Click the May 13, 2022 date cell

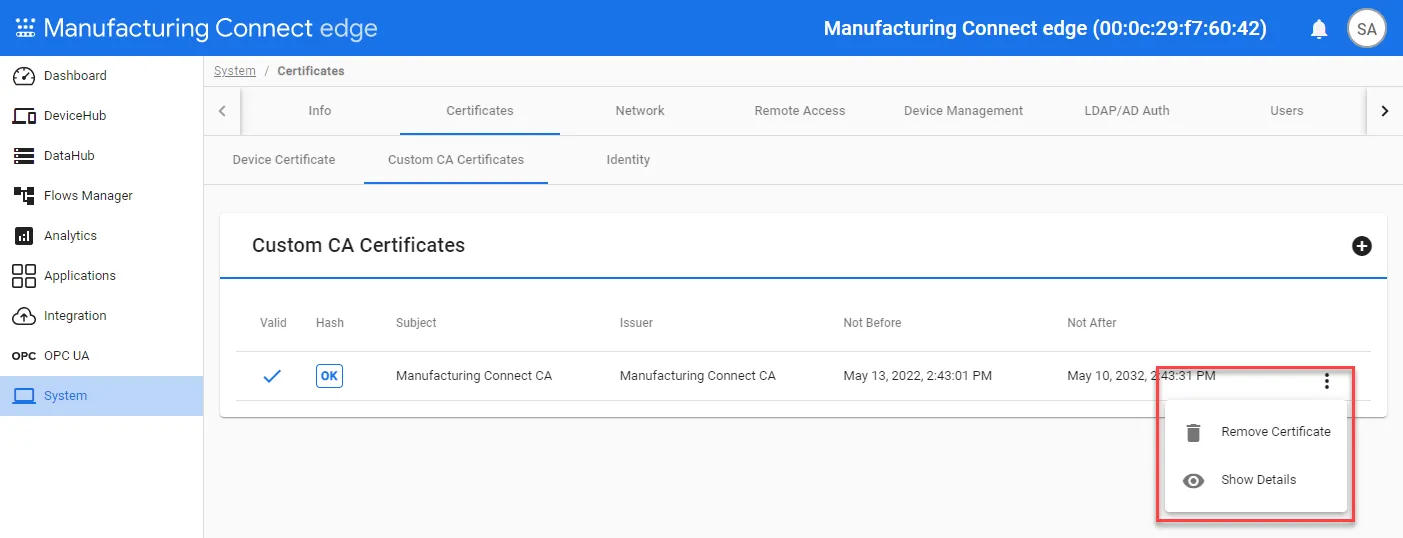coord(917,376)
